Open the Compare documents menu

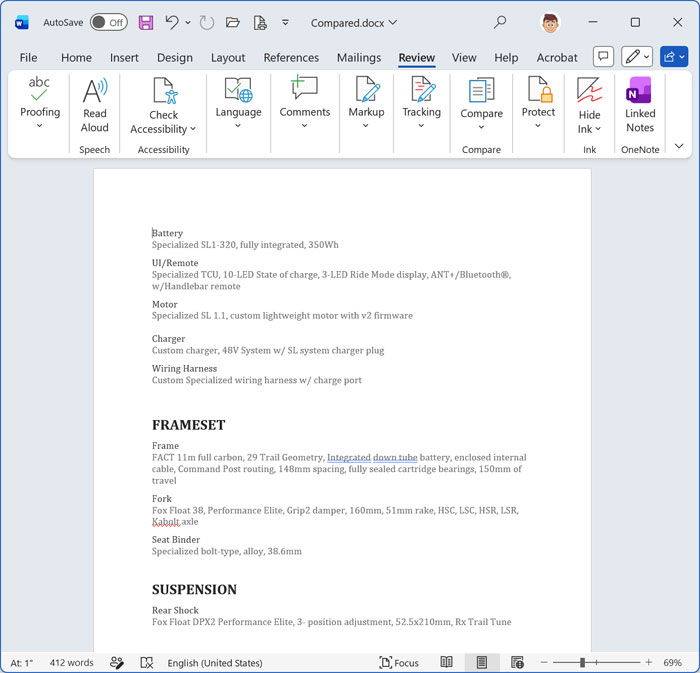click(481, 104)
